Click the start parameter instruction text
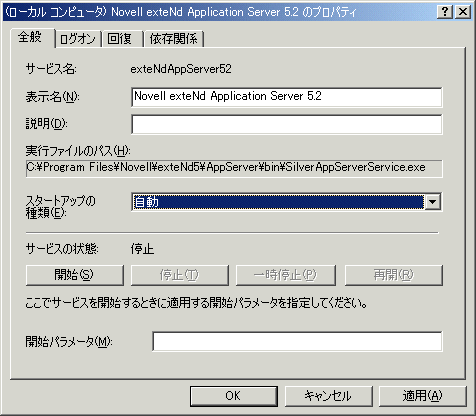This screenshot has width=476, height=416. click(x=196, y=303)
